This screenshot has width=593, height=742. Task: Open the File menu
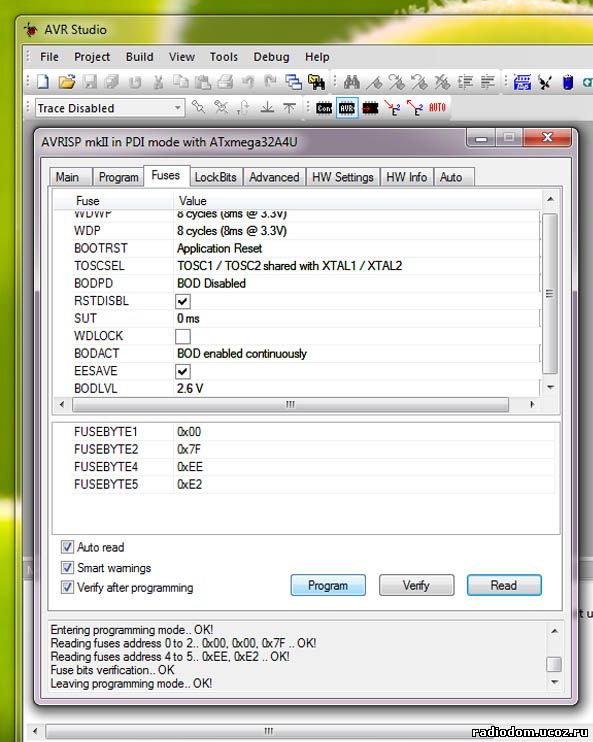click(x=49, y=57)
